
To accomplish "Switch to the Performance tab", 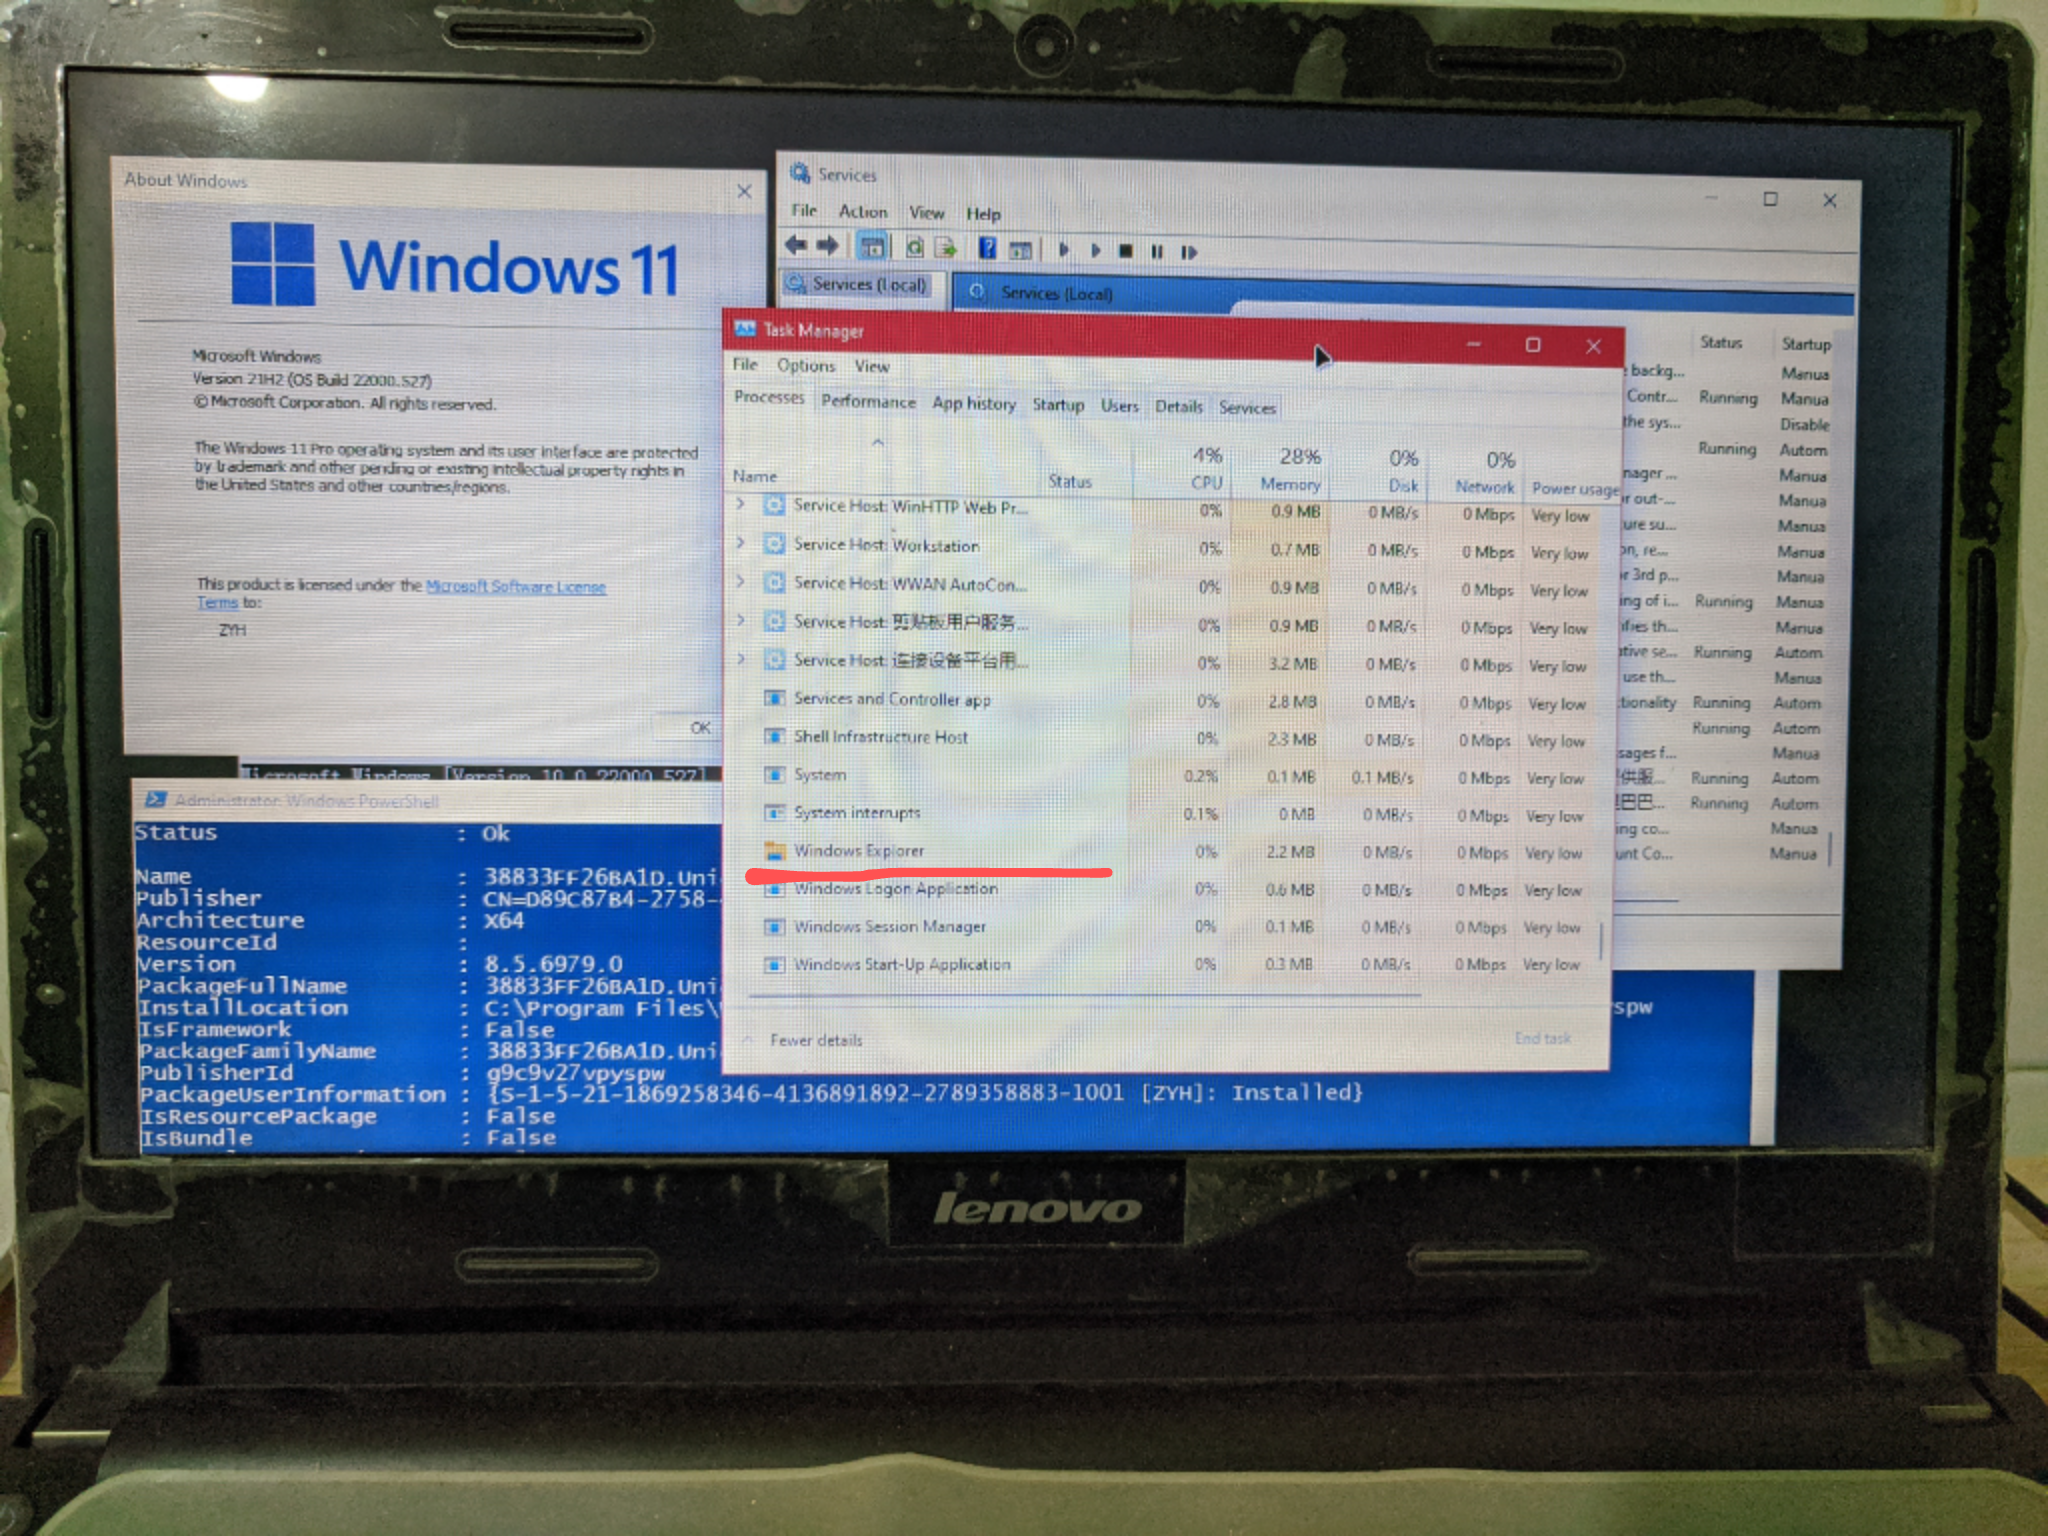I will [x=868, y=401].
